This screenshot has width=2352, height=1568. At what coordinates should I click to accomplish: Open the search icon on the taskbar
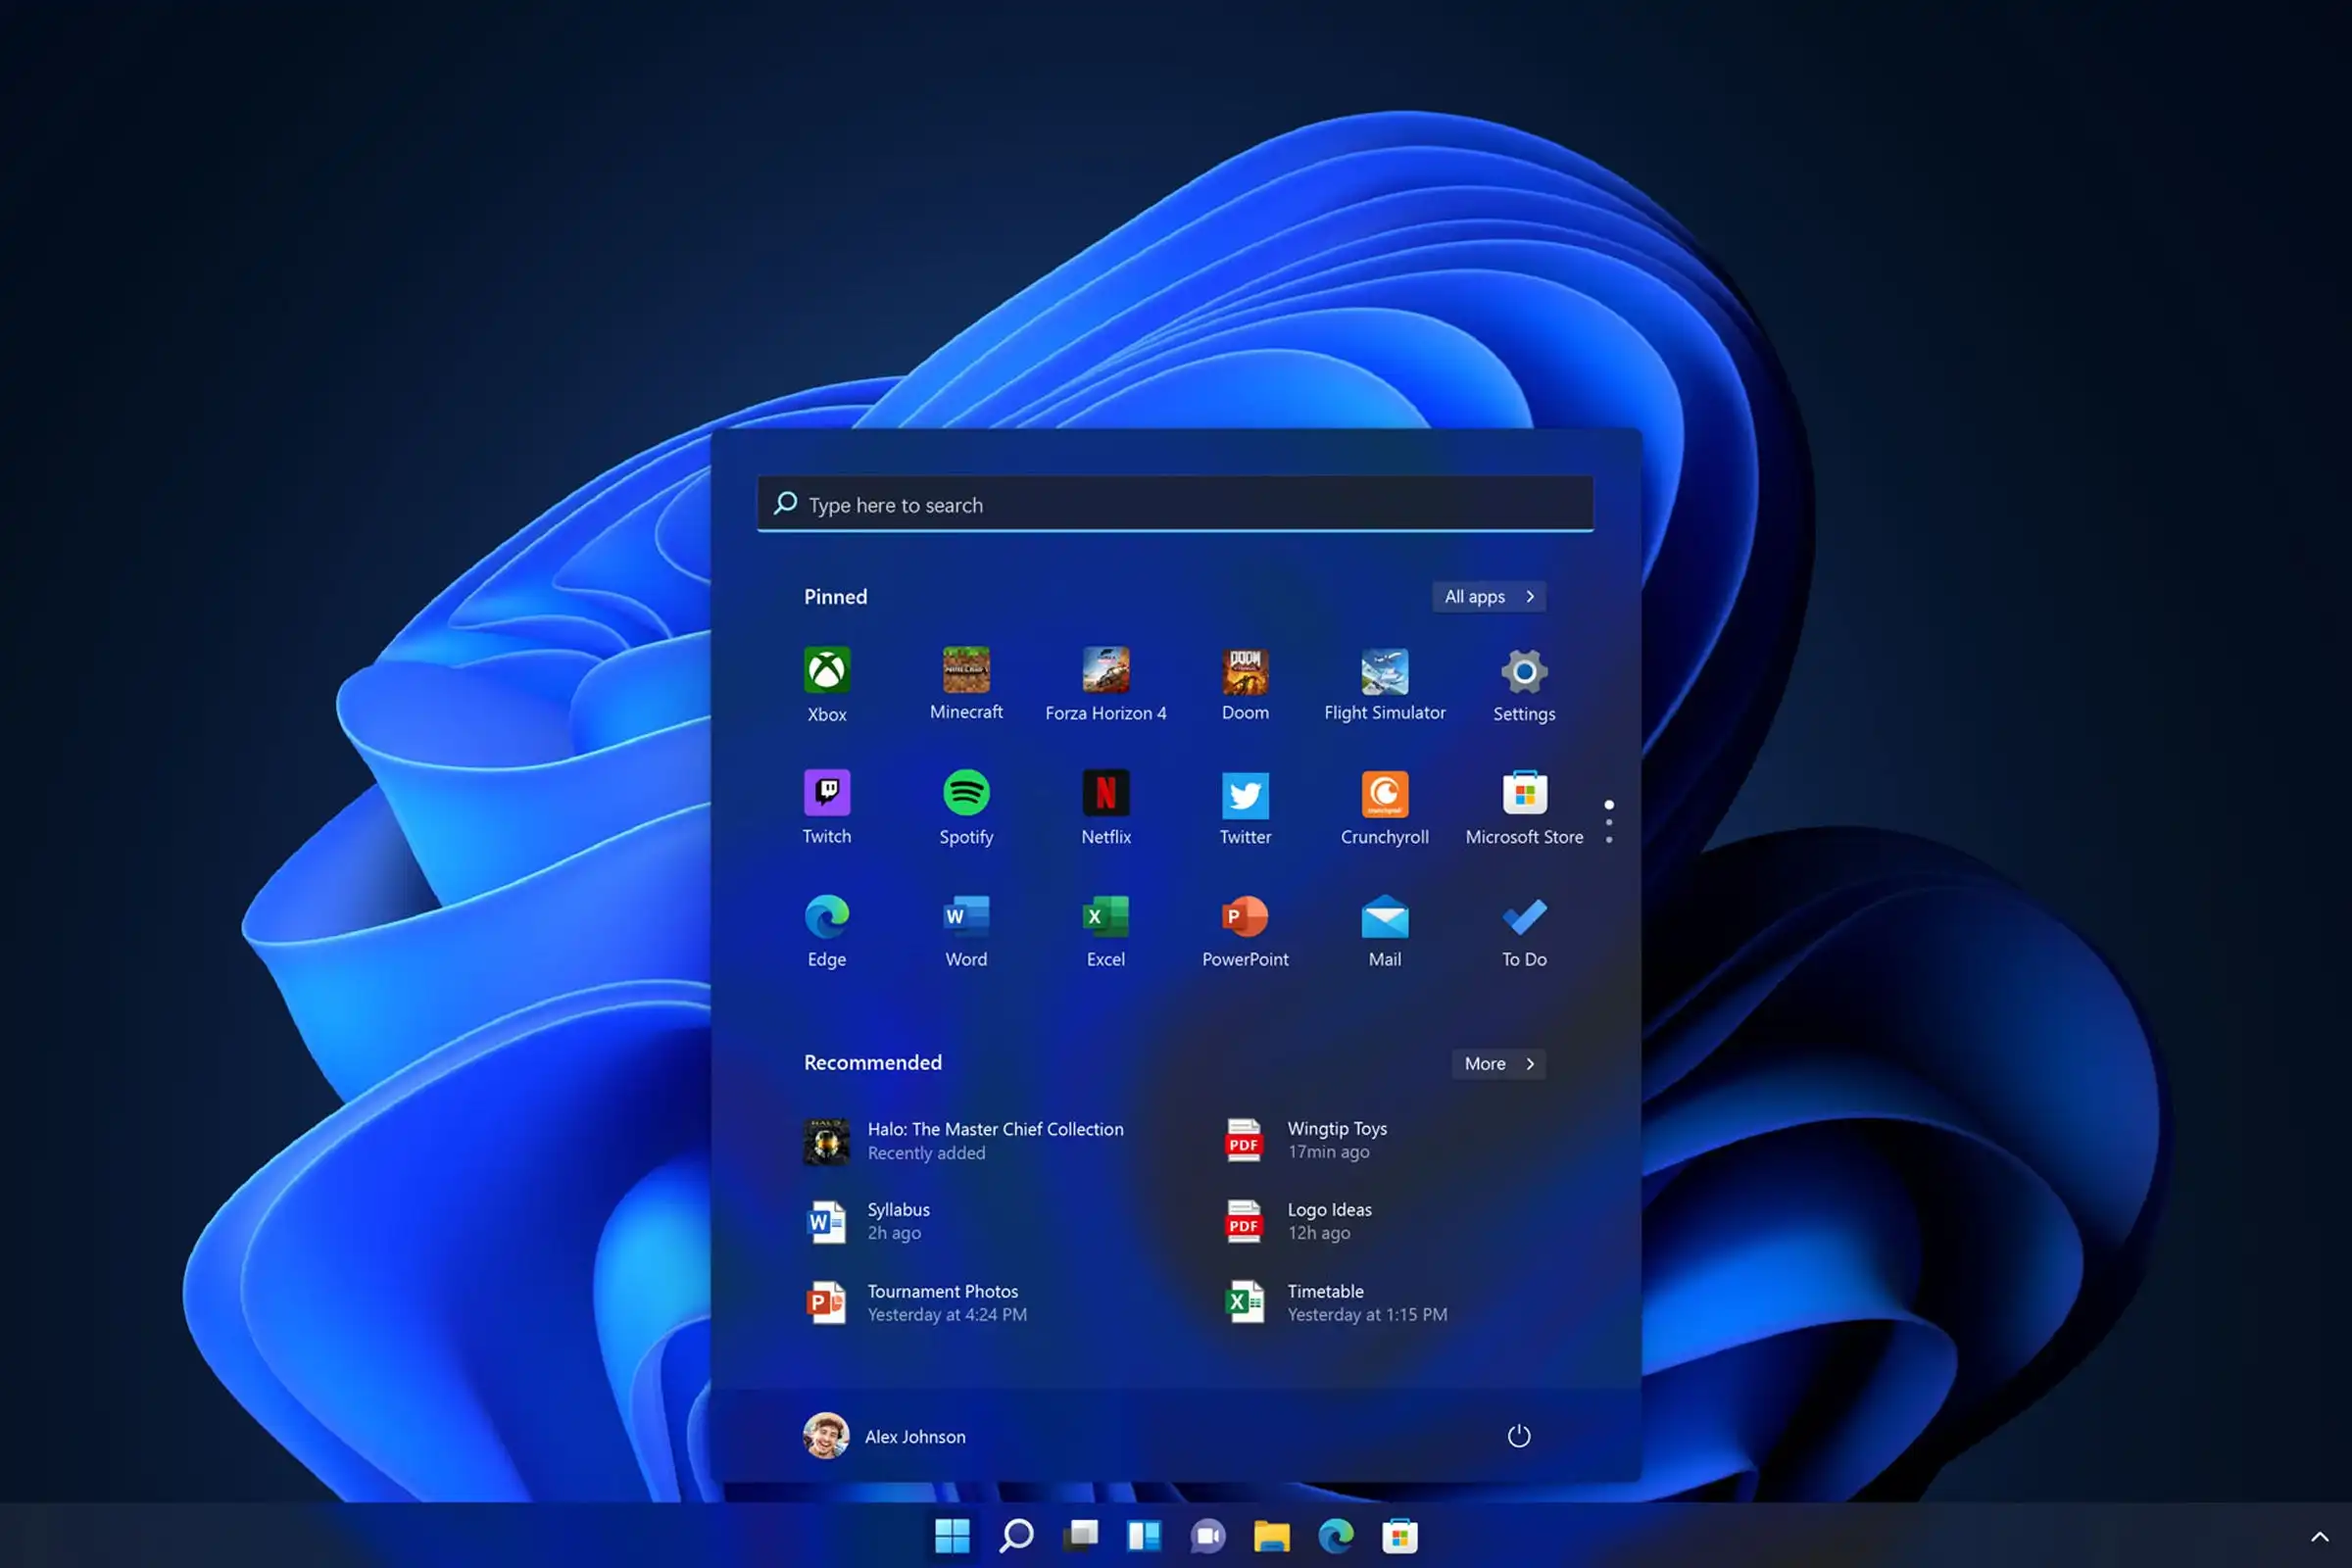click(1016, 1536)
